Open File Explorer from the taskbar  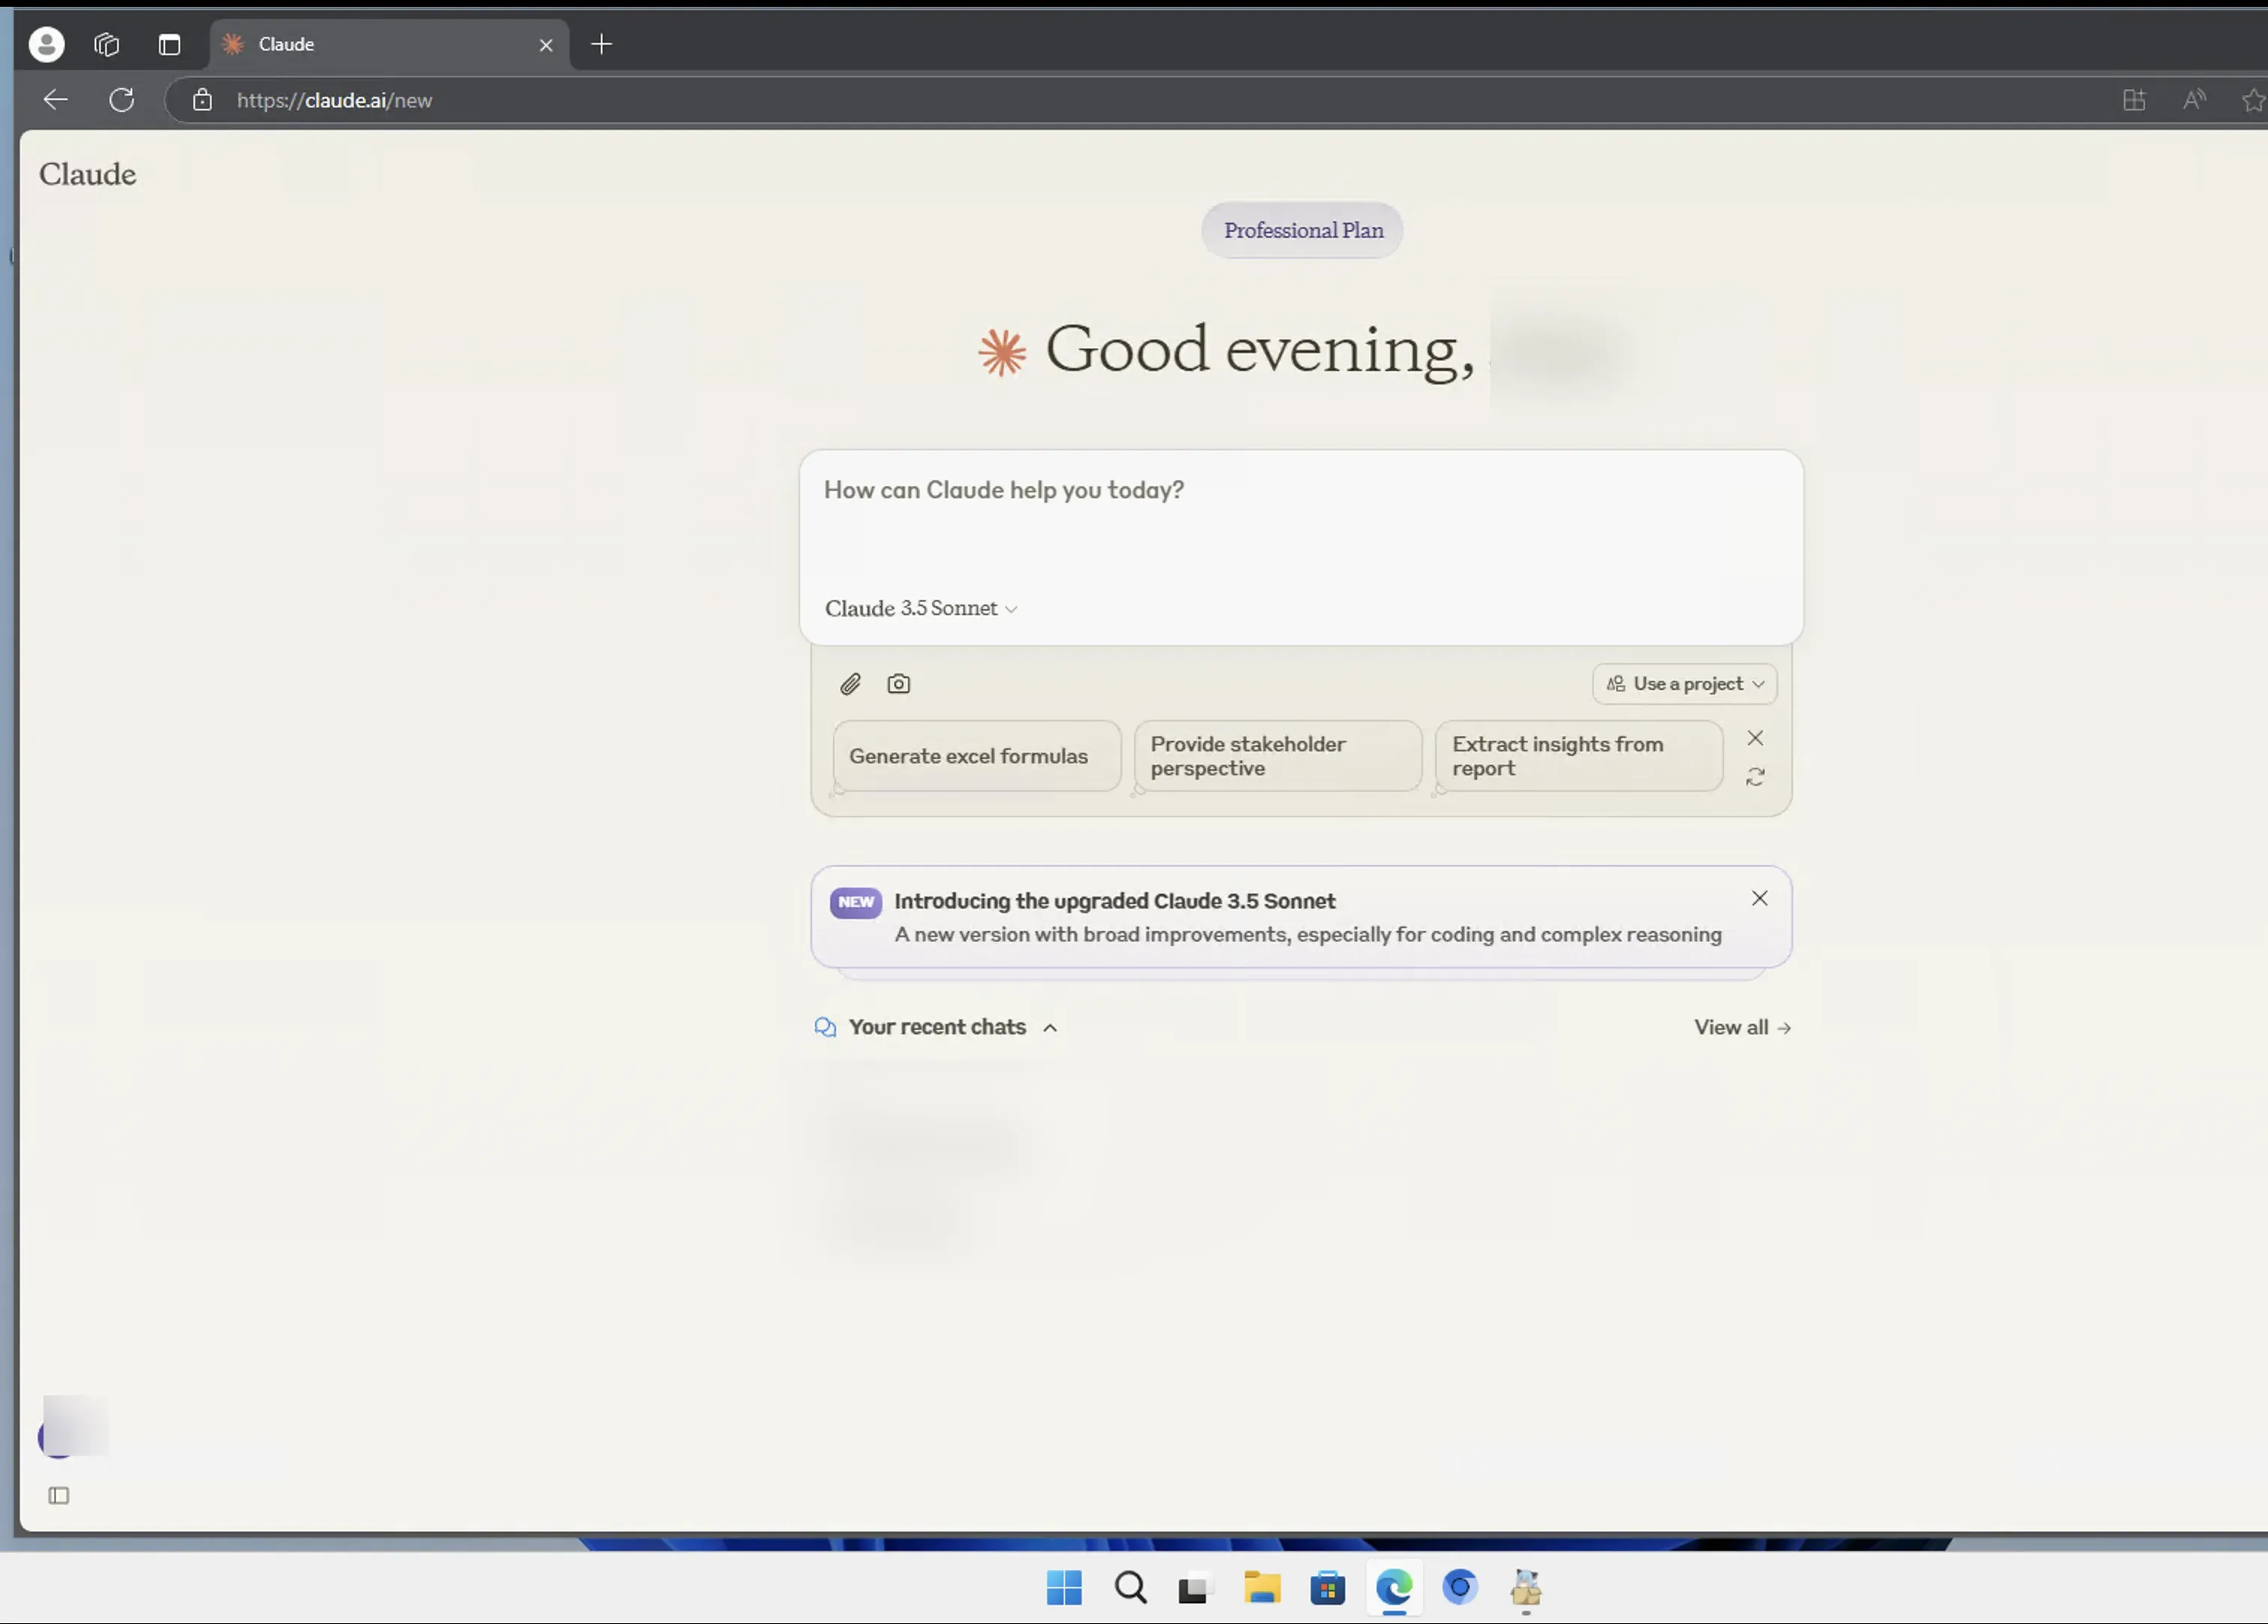click(1262, 1587)
